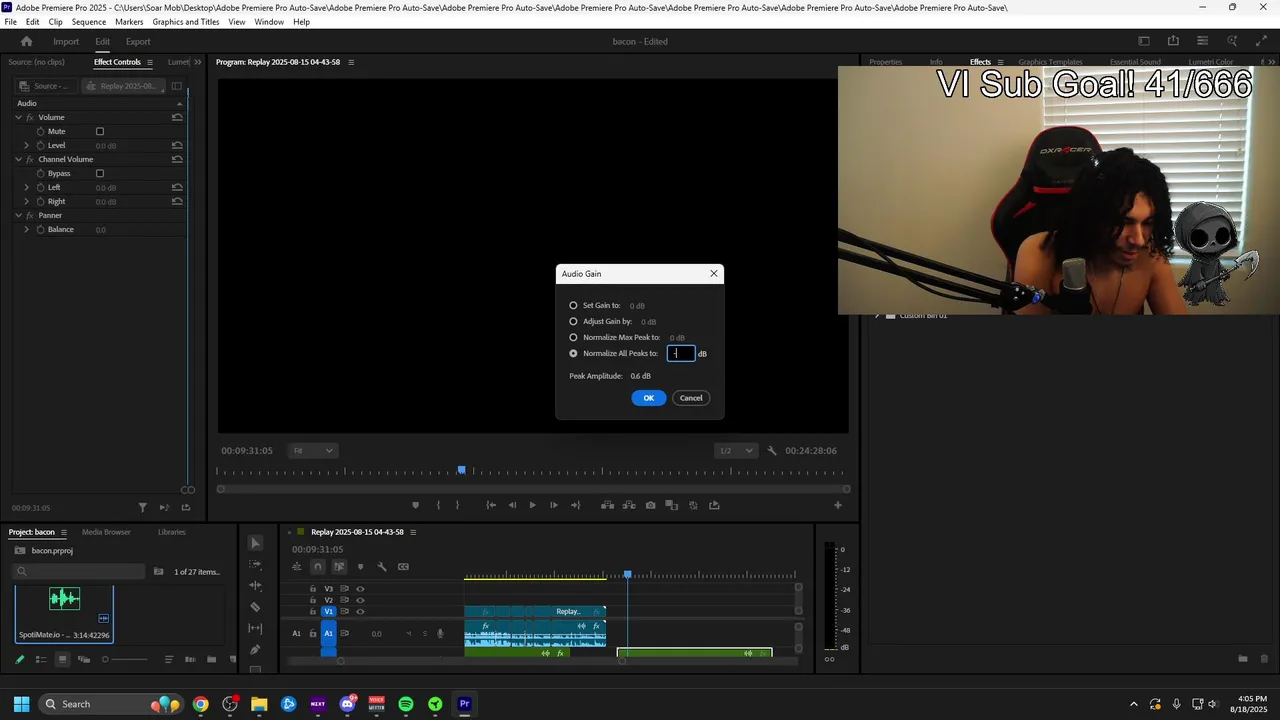Collapse the Panner effect group

coord(18,215)
